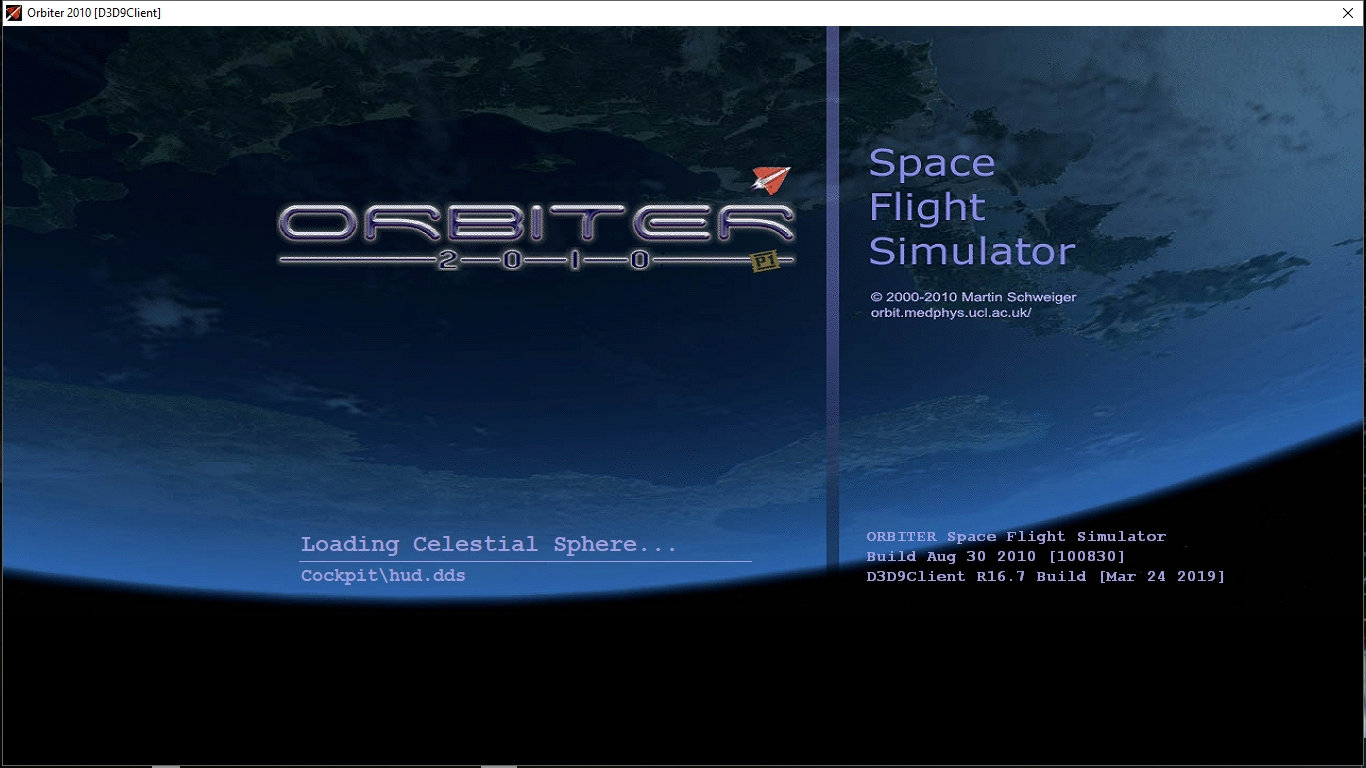The image size is (1366, 768).
Task: Close the Orbiter 2010 window
Action: (x=1347, y=13)
